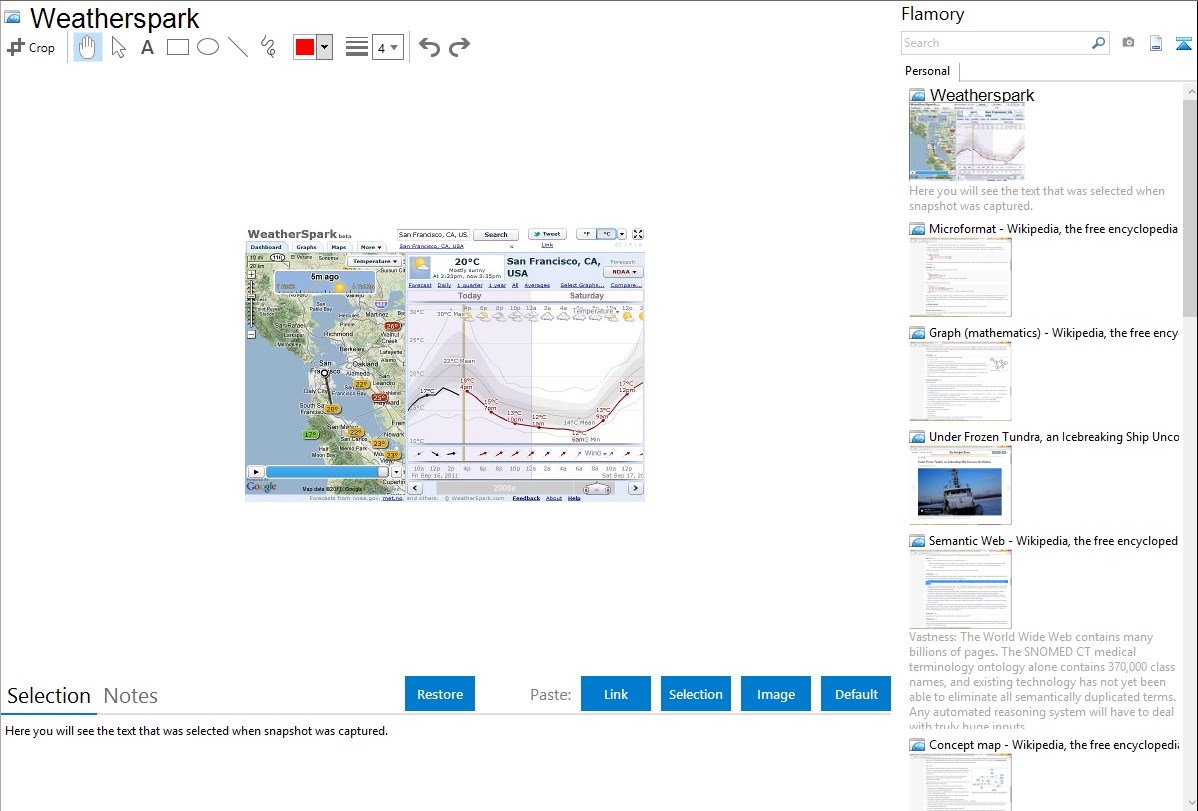Click the sidebar scrollbar down arrow
Image resolution: width=1198 pixels, height=811 pixels.
coord(1190,802)
